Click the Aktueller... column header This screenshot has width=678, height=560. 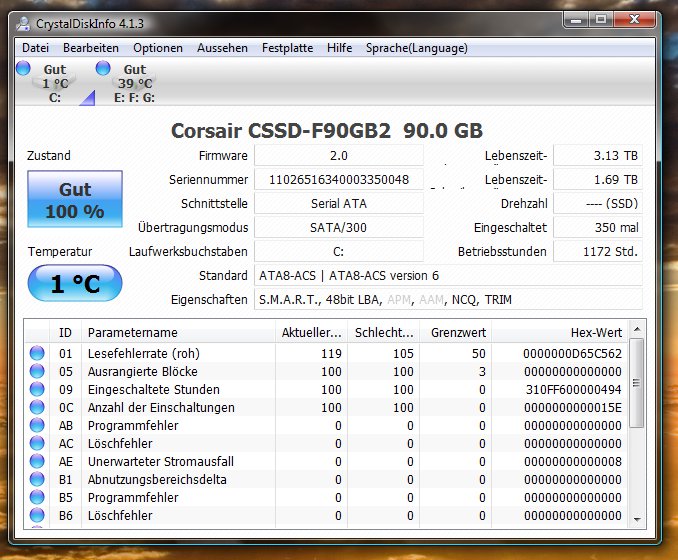pyautogui.click(x=311, y=333)
